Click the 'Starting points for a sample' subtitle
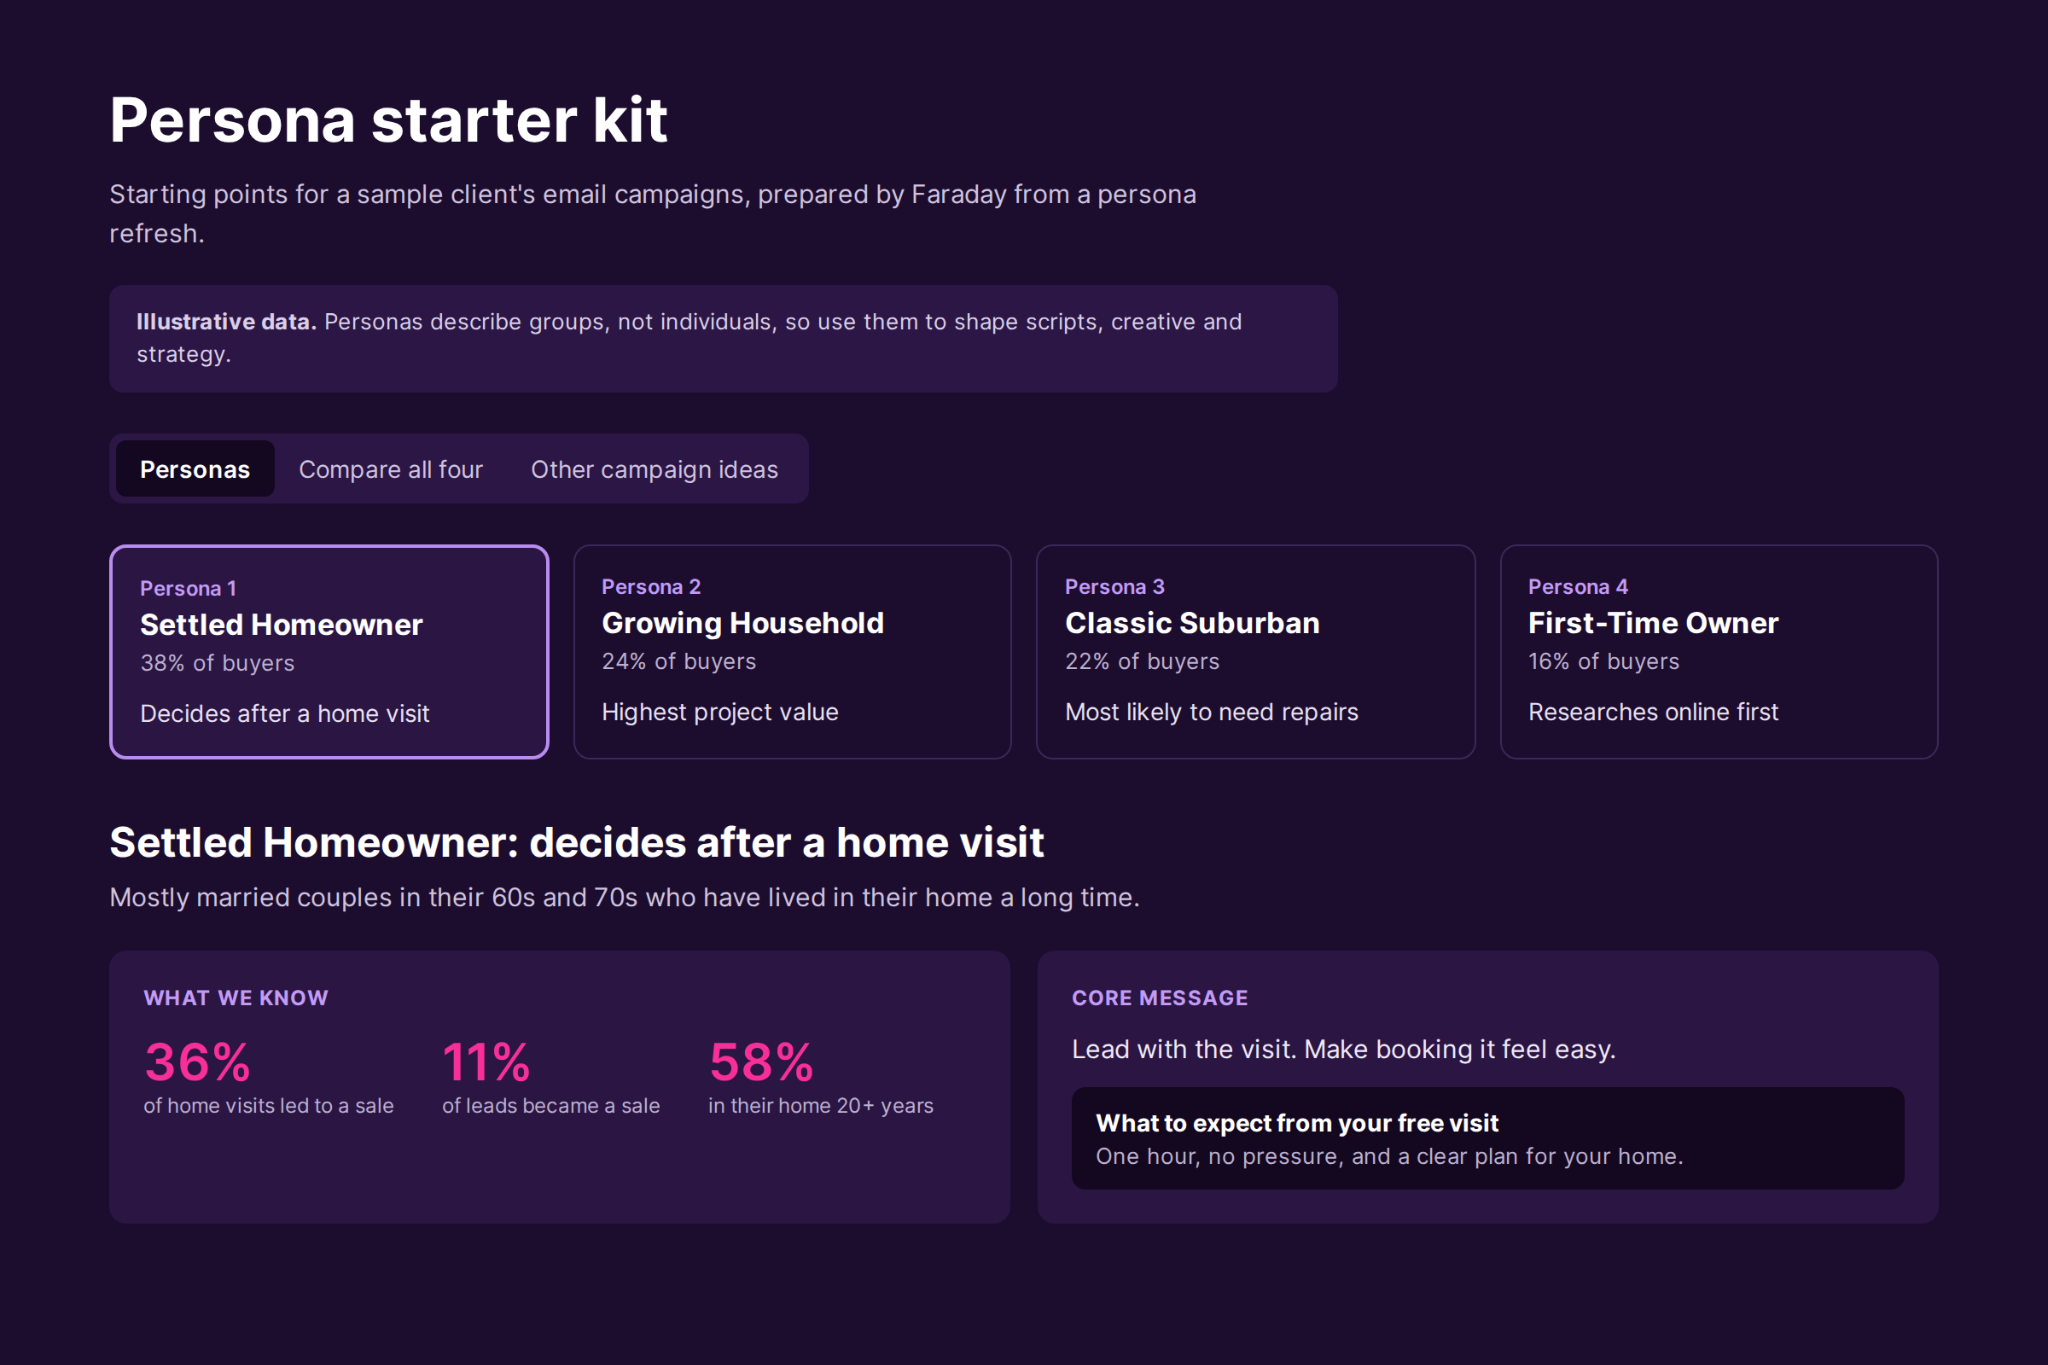The width and height of the screenshot is (2048, 1365). point(653,213)
